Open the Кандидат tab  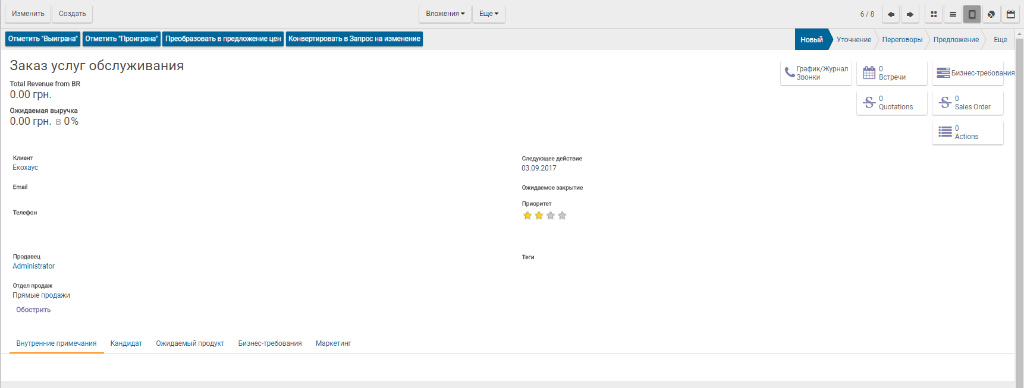pyautogui.click(x=126, y=344)
